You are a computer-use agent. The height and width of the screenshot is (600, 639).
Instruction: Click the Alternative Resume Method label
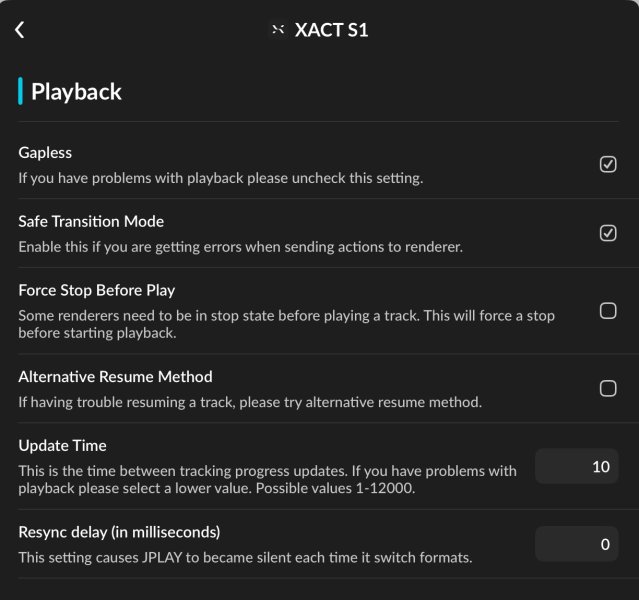pos(115,377)
